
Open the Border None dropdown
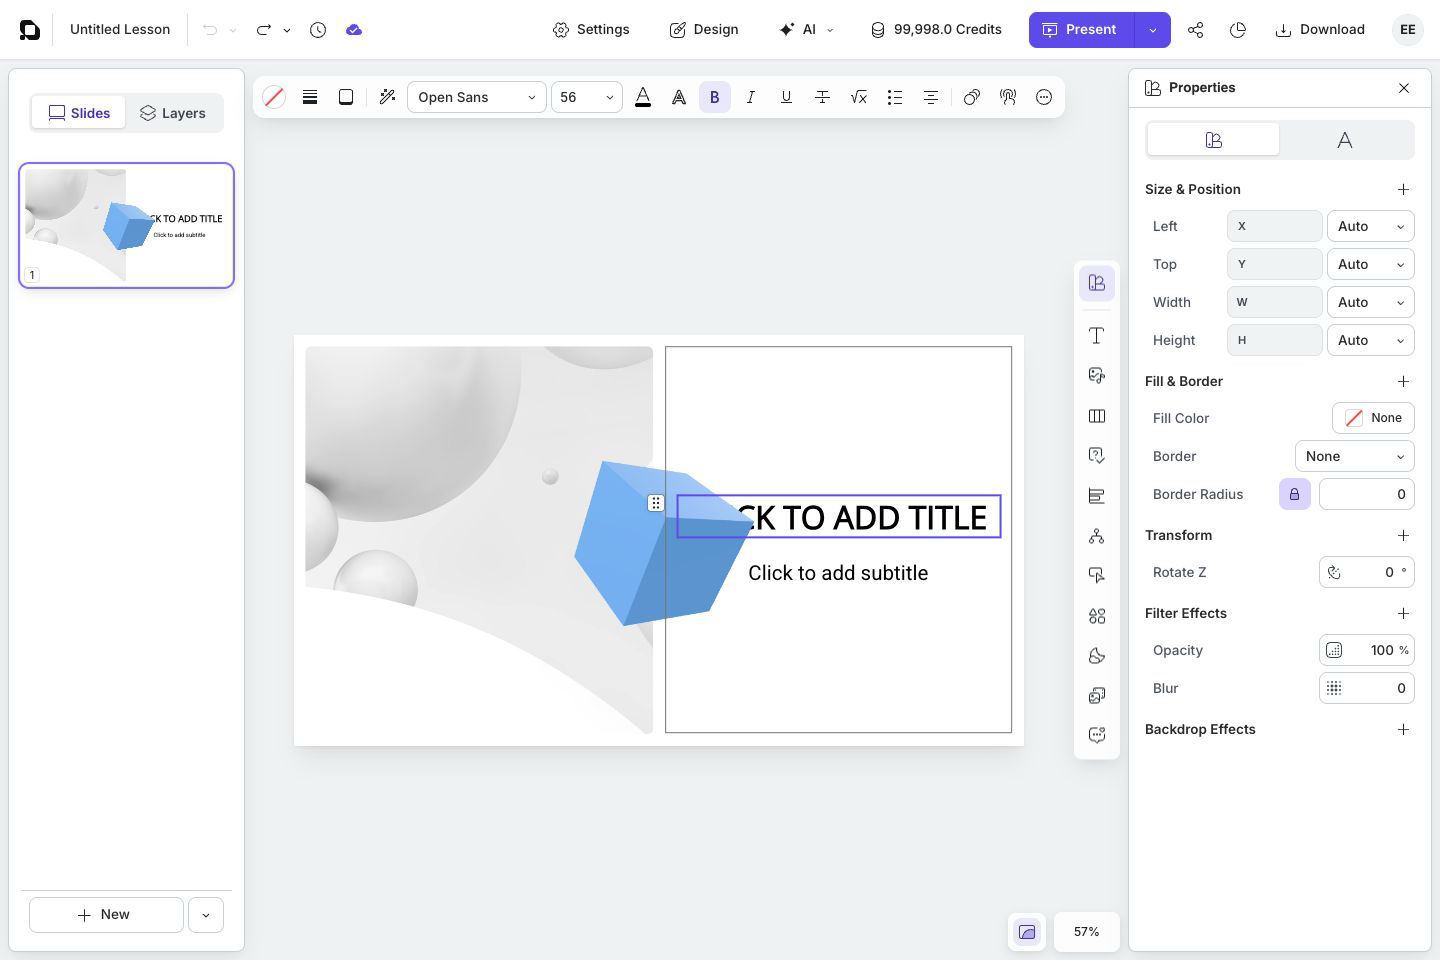1354,456
